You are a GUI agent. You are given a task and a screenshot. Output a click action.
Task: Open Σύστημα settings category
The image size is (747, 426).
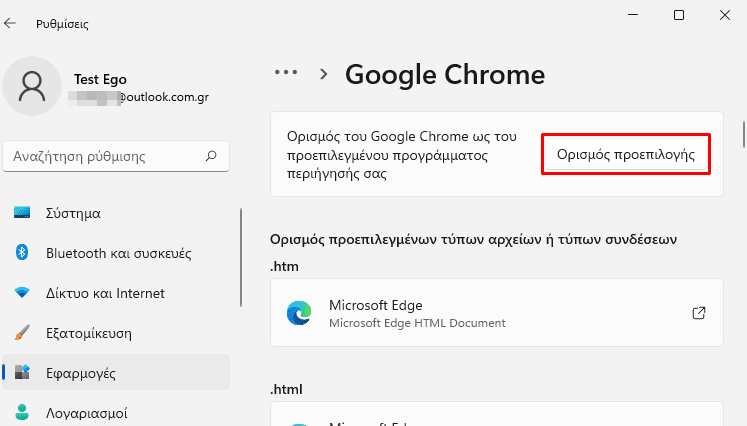click(116, 213)
